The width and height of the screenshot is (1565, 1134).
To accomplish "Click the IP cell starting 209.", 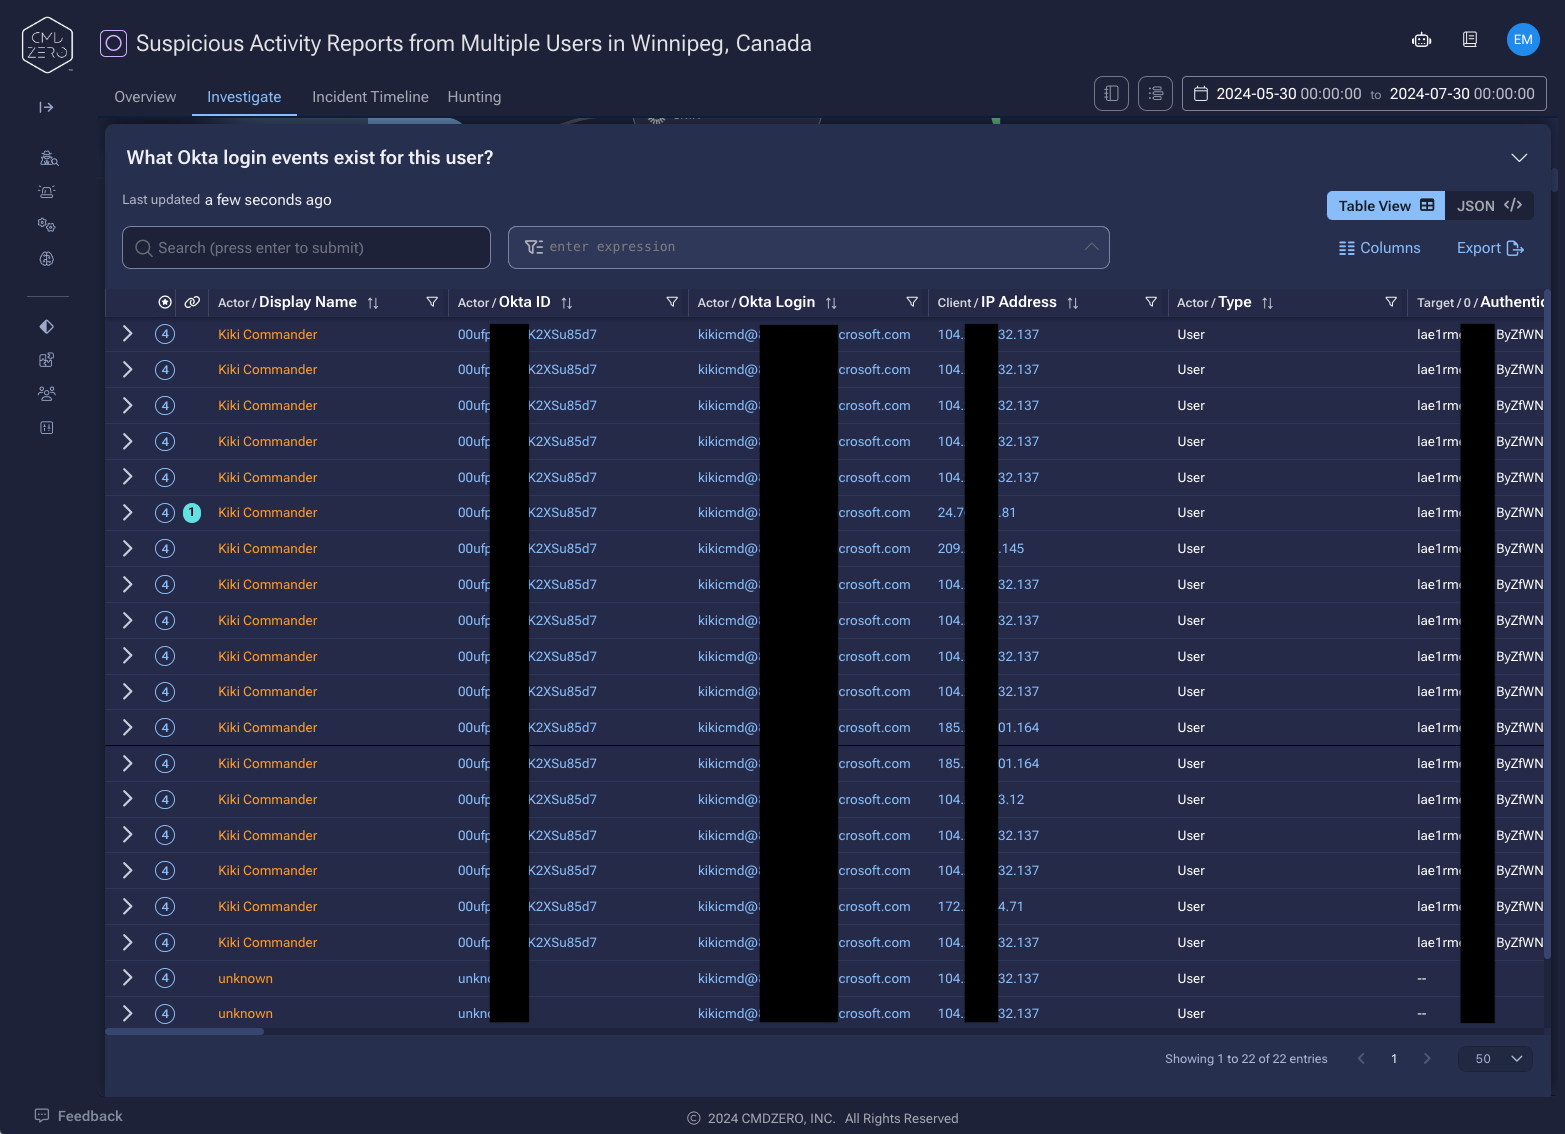I will click(x=981, y=549).
